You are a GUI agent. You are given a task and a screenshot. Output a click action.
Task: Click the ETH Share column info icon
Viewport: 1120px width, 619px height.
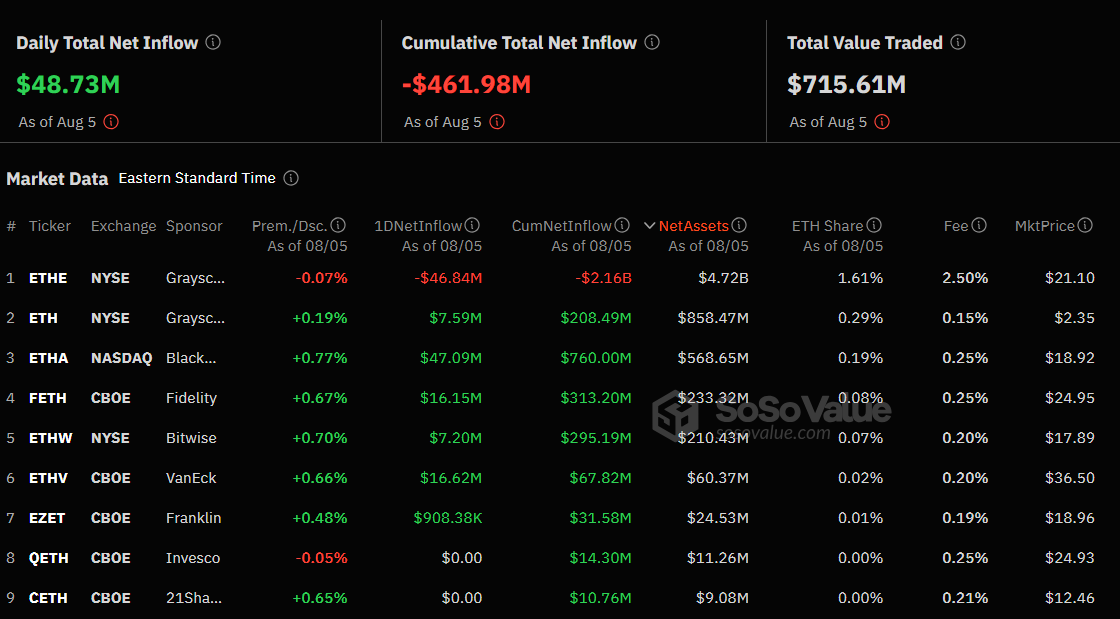point(874,226)
